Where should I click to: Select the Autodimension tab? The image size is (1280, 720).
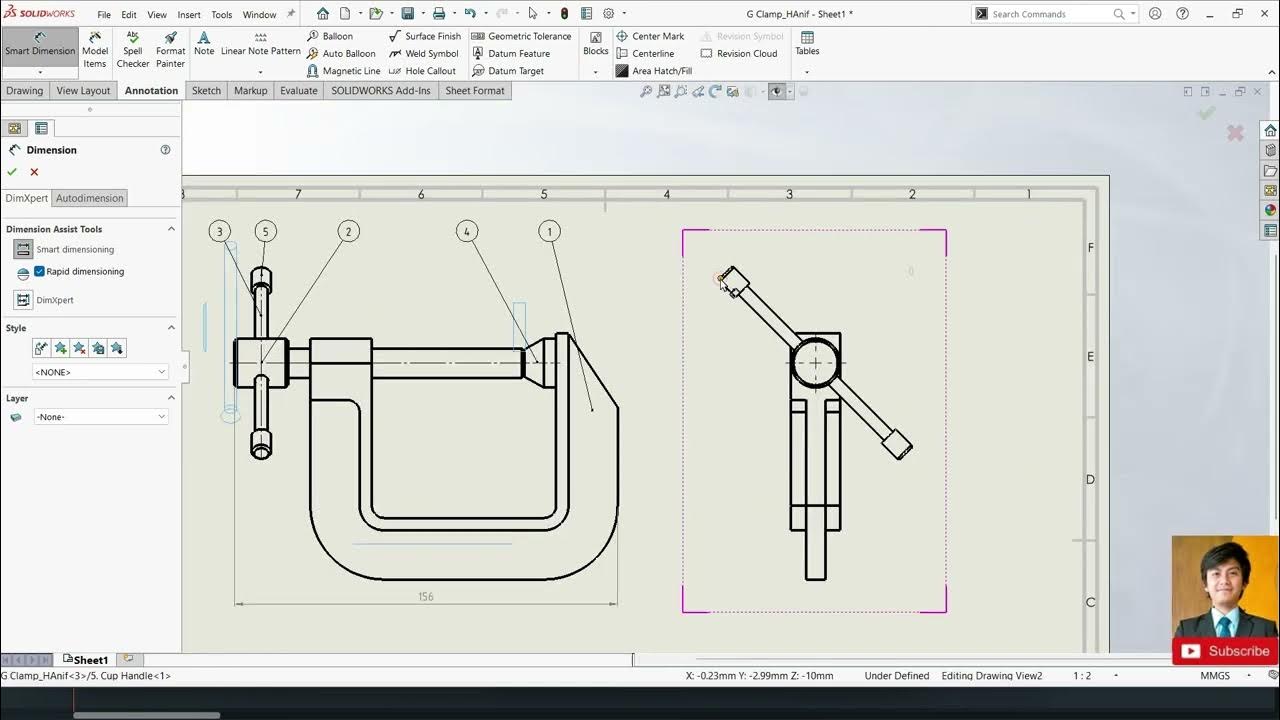[90, 198]
